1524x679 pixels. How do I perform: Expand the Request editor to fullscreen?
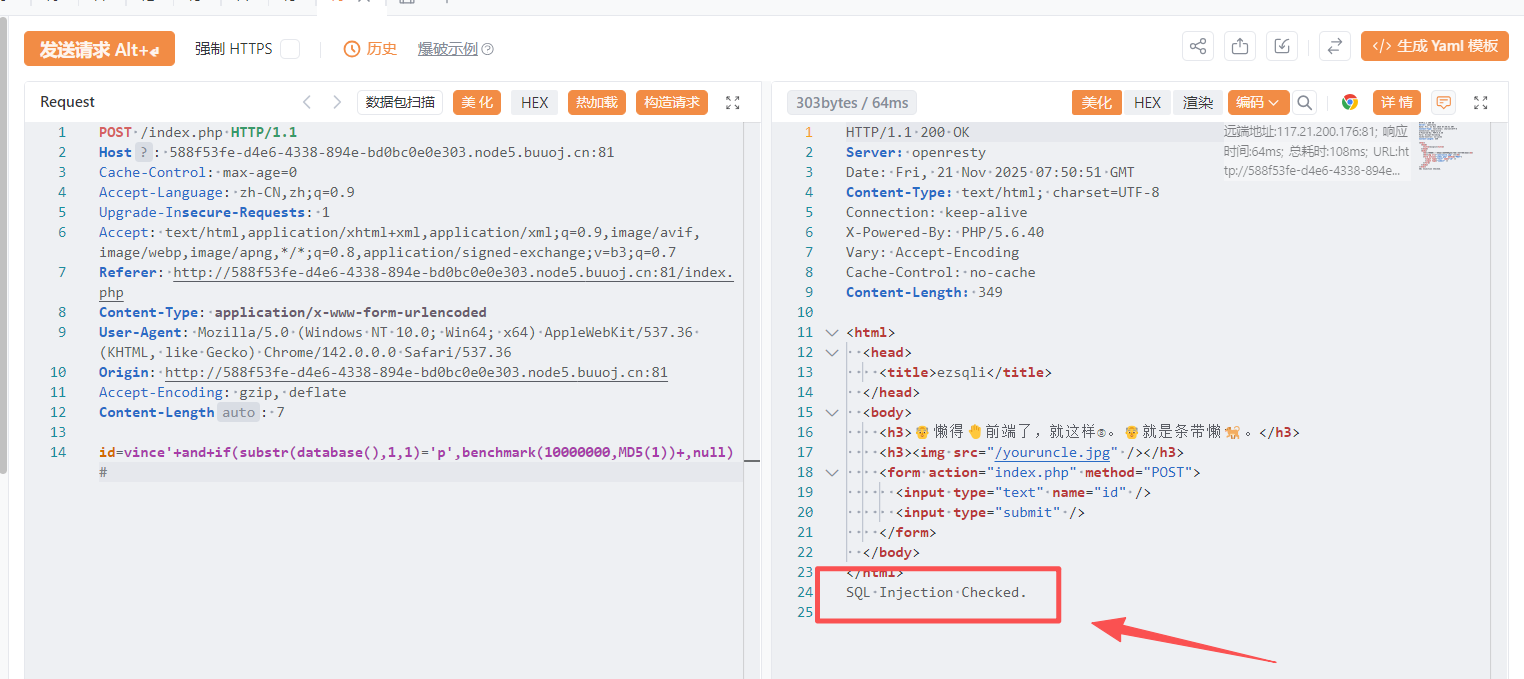pyautogui.click(x=732, y=102)
